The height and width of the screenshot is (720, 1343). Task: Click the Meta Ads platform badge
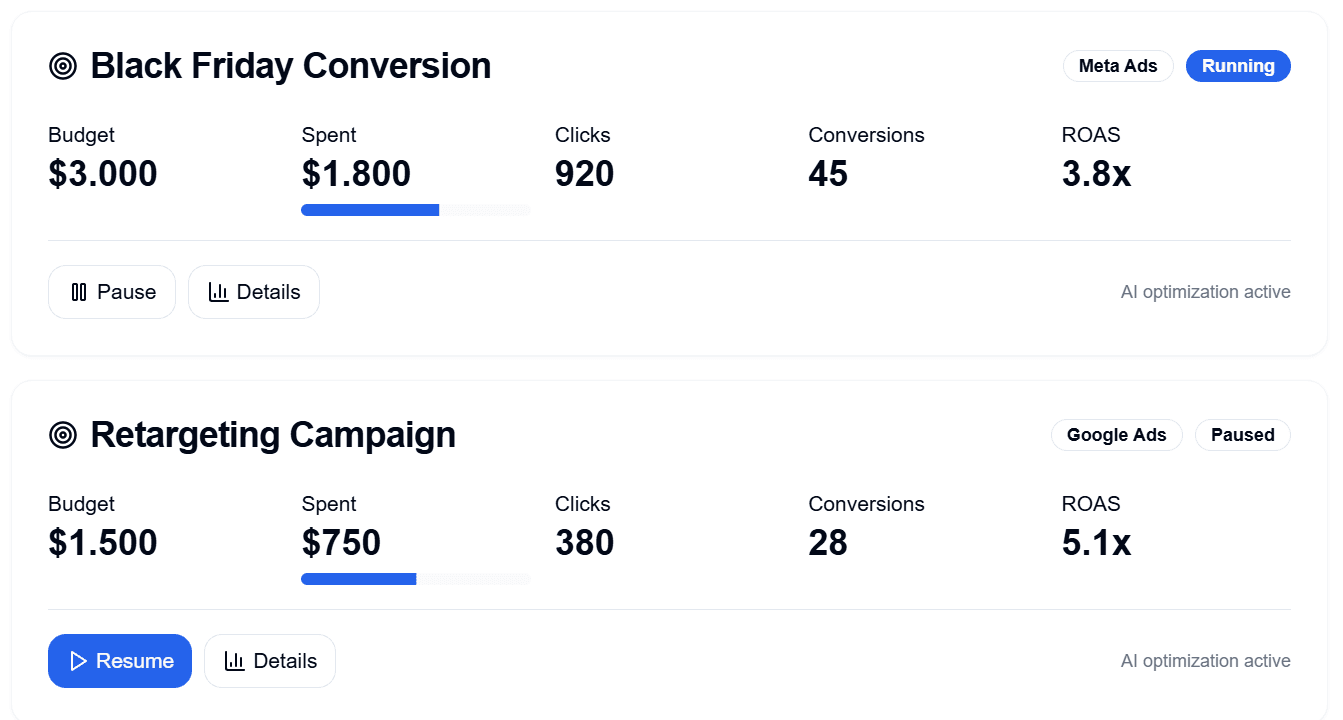[x=1117, y=67]
